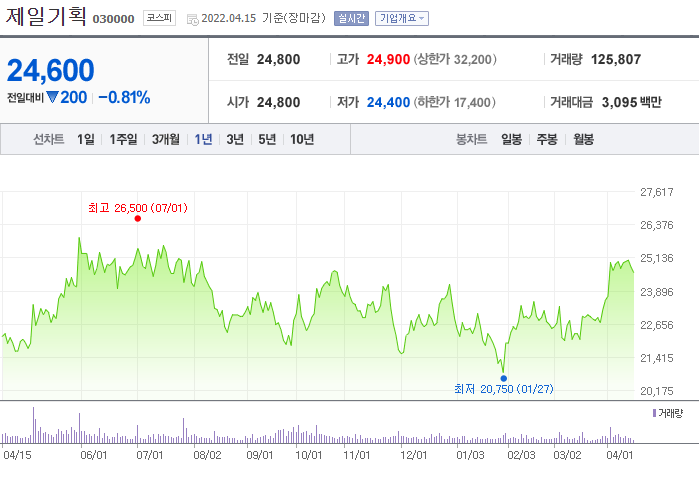Click the 거래량 value 125,807
The image size is (699, 483).
(x=616, y=59)
